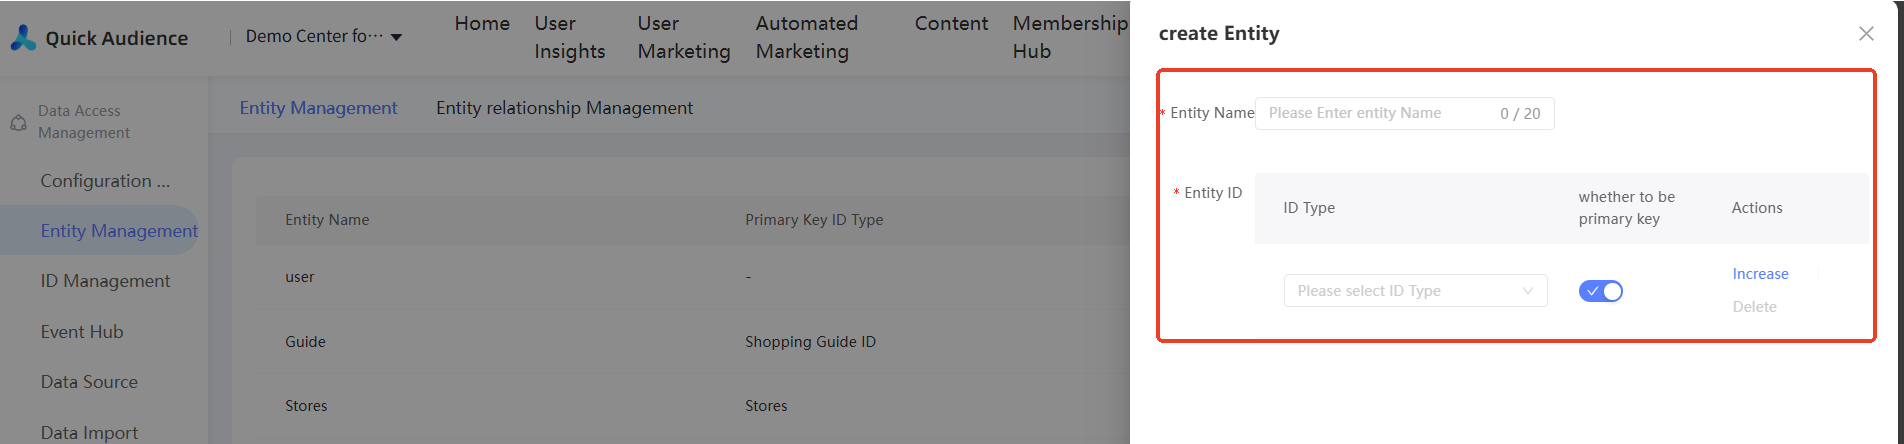Open ID Management in sidebar
Screen dimensions: 1904x444
tap(105, 281)
